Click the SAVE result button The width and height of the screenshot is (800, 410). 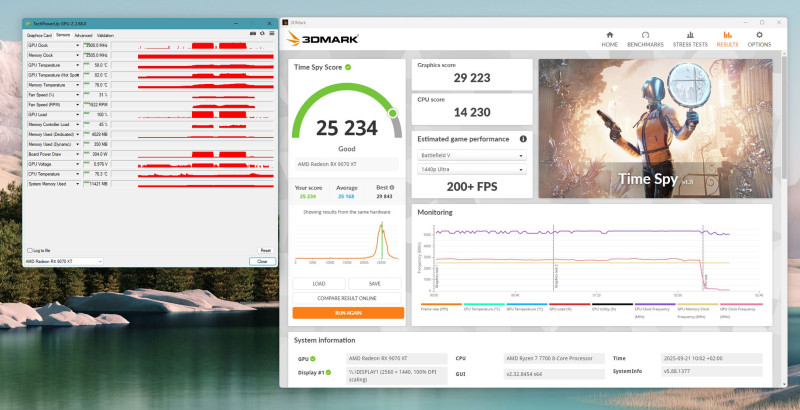pos(375,284)
